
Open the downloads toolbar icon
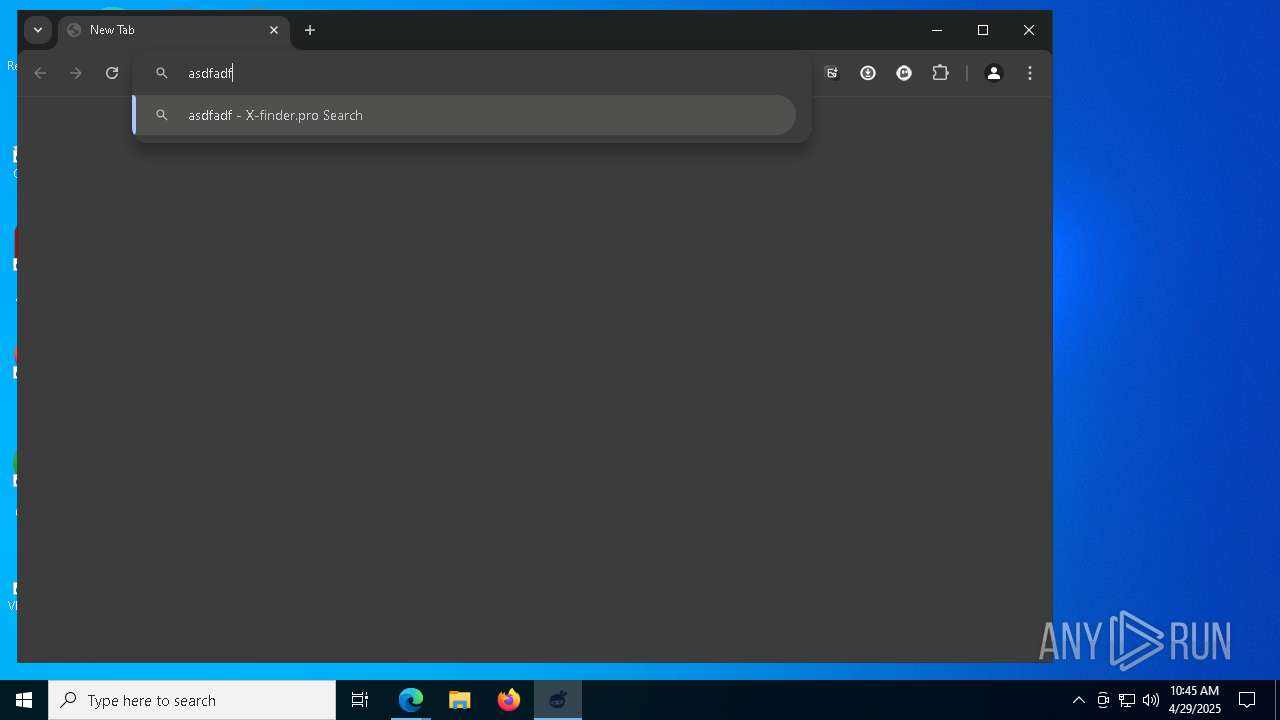868,73
